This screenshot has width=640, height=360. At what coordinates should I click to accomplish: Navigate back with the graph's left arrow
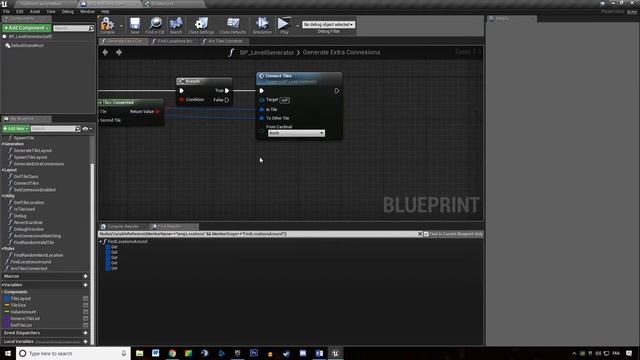coord(105,52)
